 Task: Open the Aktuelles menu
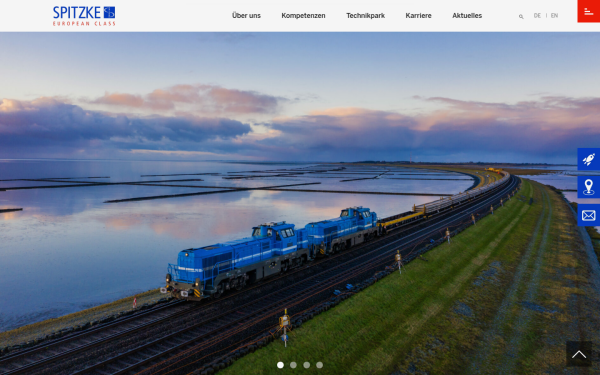(x=467, y=16)
